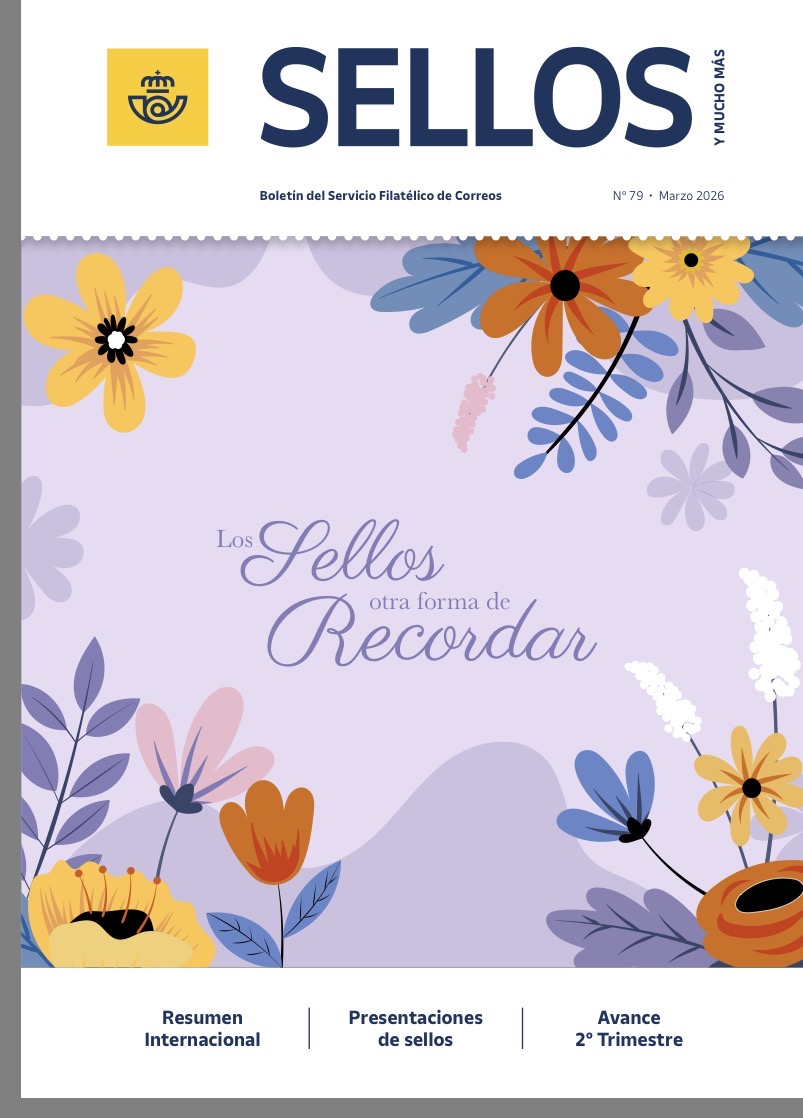Click the SELLOS magazine title
The image size is (803, 1118).
(x=476, y=98)
